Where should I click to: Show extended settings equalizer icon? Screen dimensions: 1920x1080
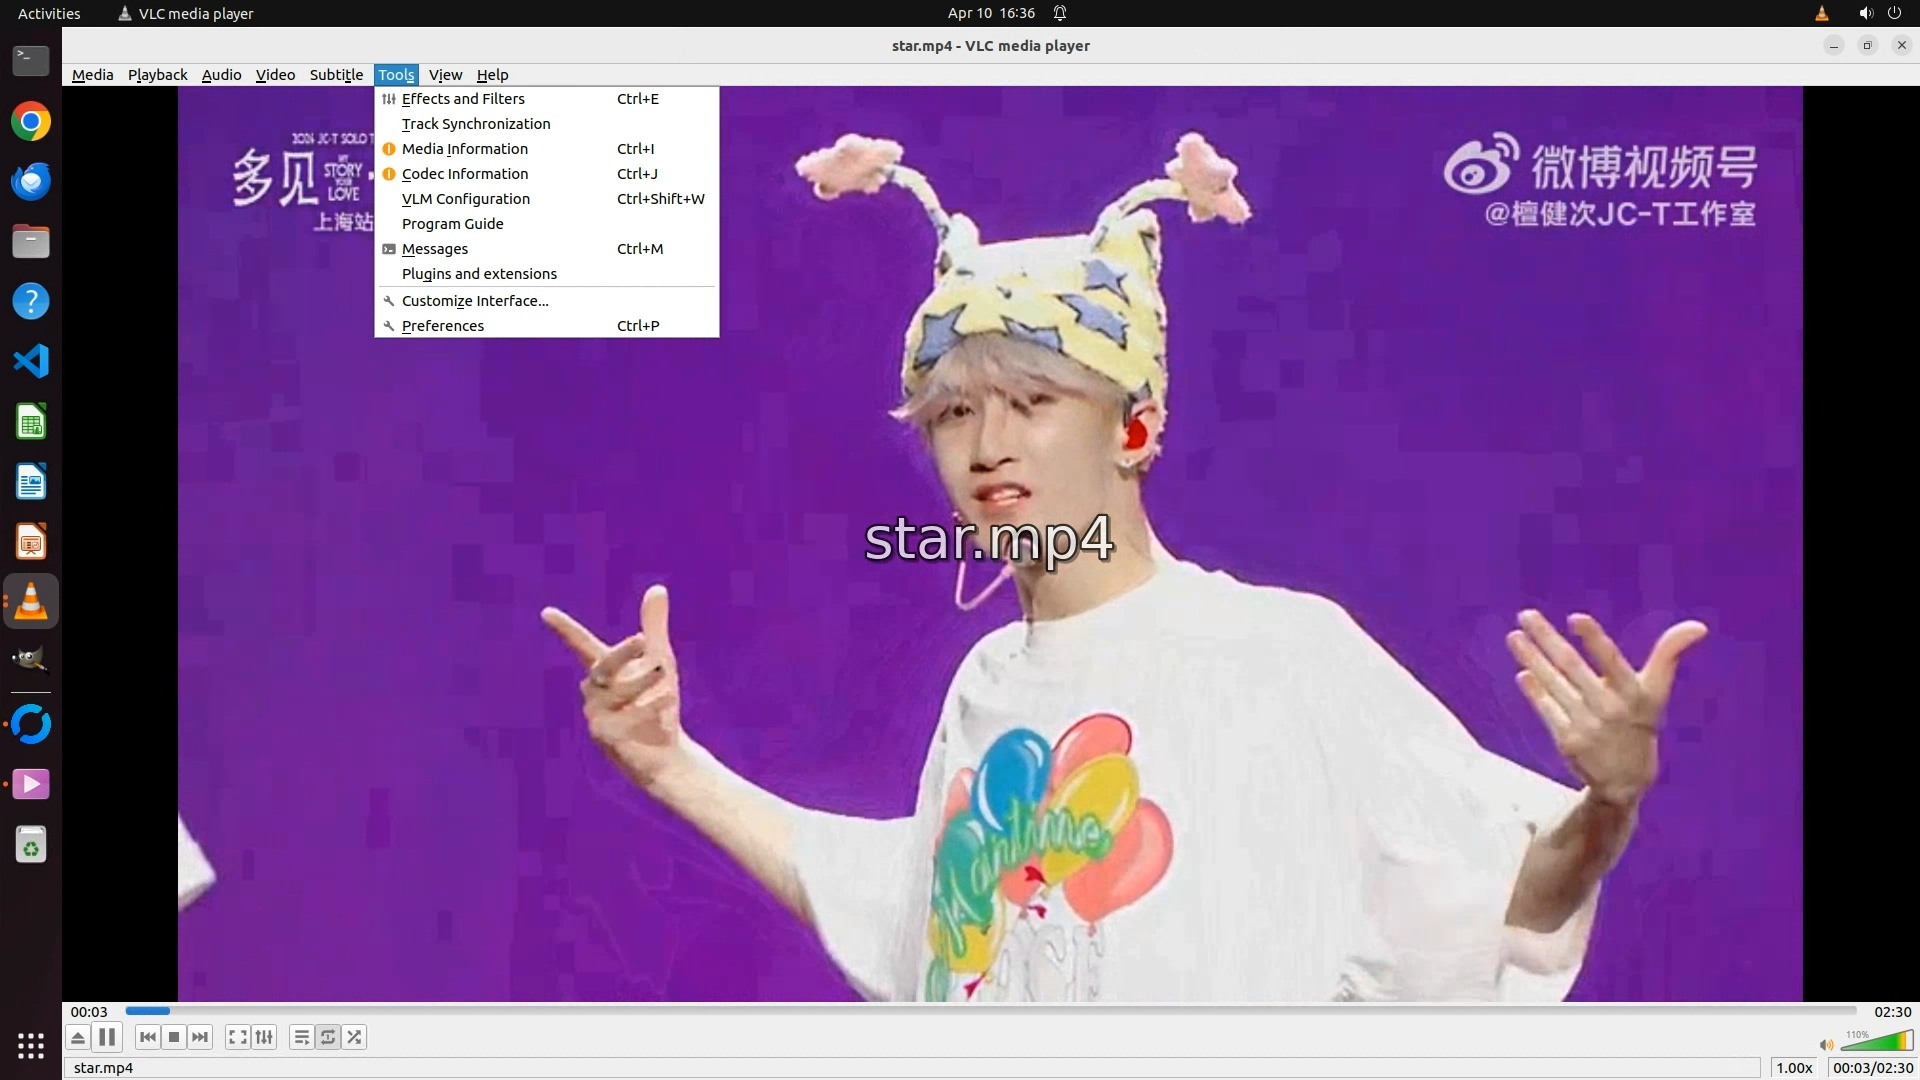pos(264,1037)
